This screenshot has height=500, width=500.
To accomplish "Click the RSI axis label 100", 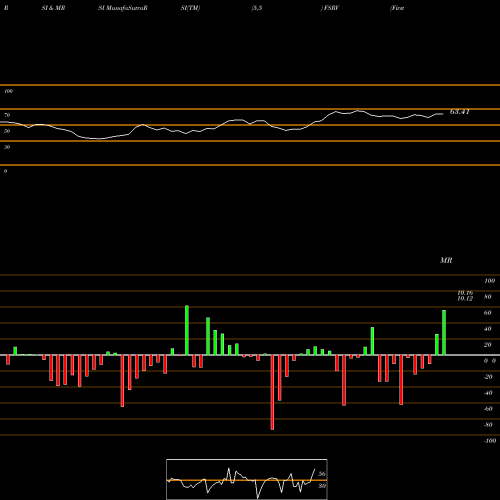I will tap(8, 91).
